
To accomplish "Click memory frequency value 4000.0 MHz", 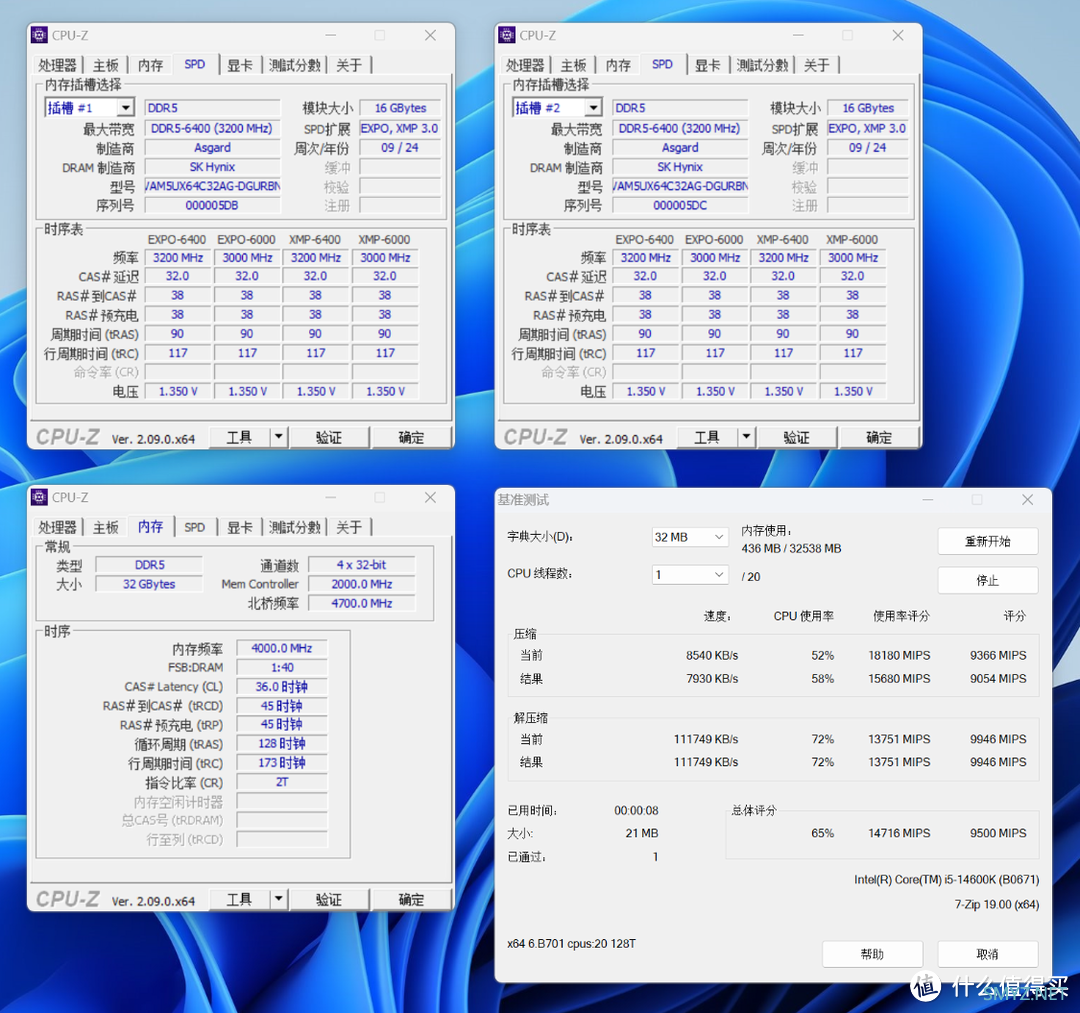I will tap(282, 648).
